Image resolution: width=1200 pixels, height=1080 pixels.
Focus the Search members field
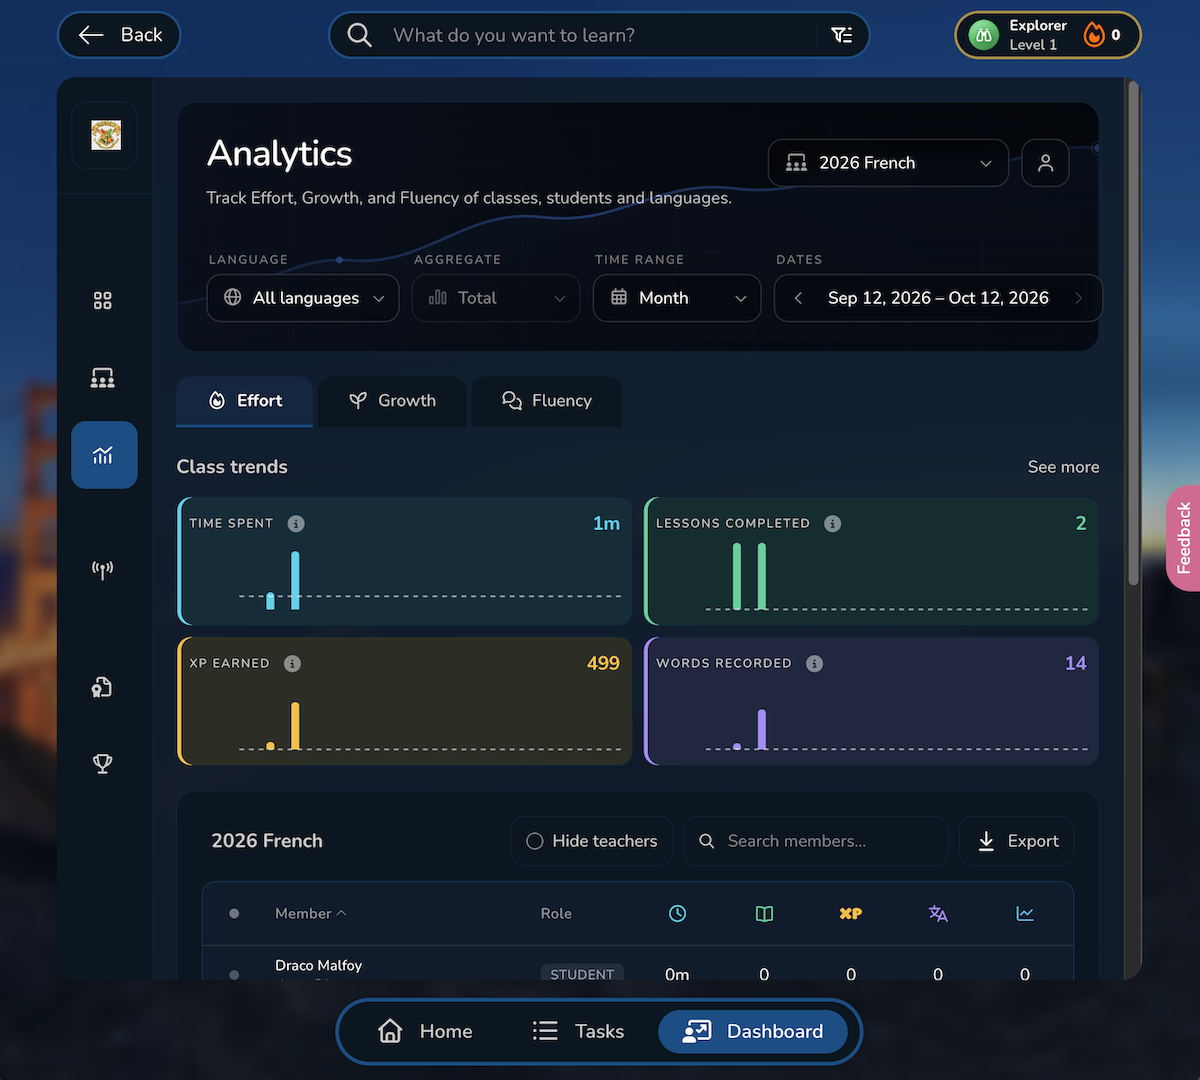click(x=816, y=841)
